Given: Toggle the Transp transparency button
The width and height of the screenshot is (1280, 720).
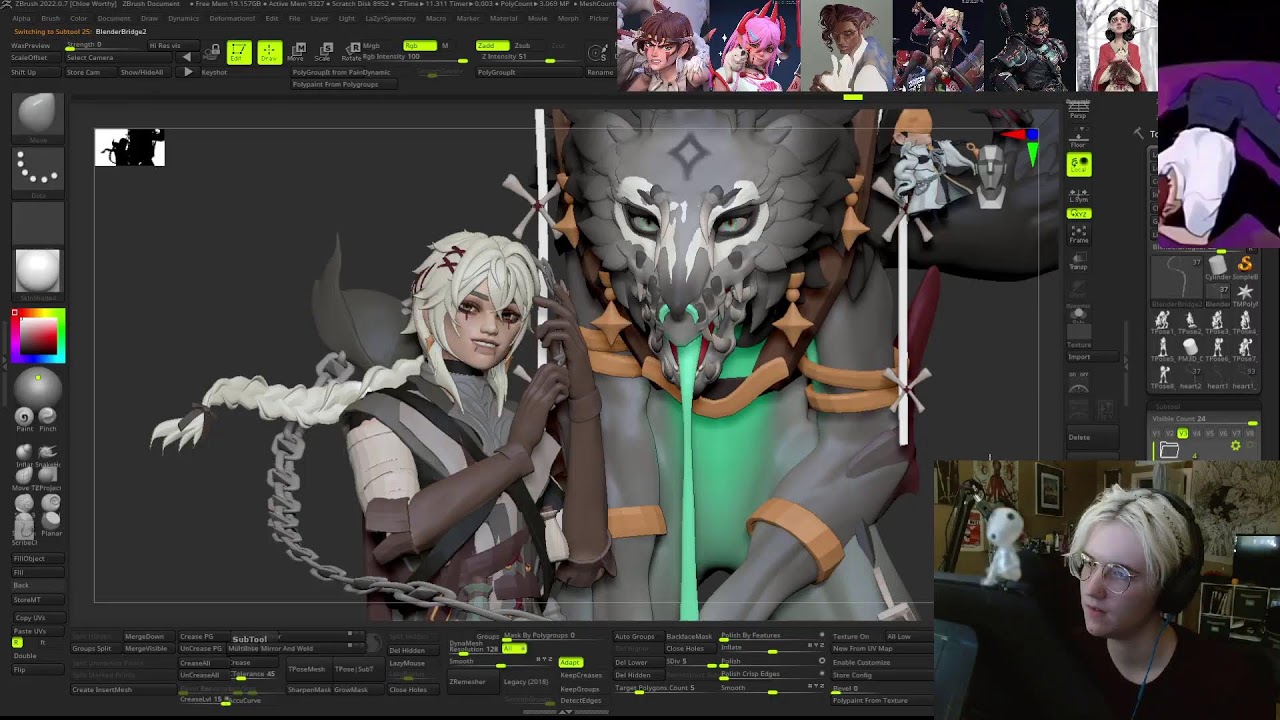Looking at the screenshot, I should tap(1078, 260).
